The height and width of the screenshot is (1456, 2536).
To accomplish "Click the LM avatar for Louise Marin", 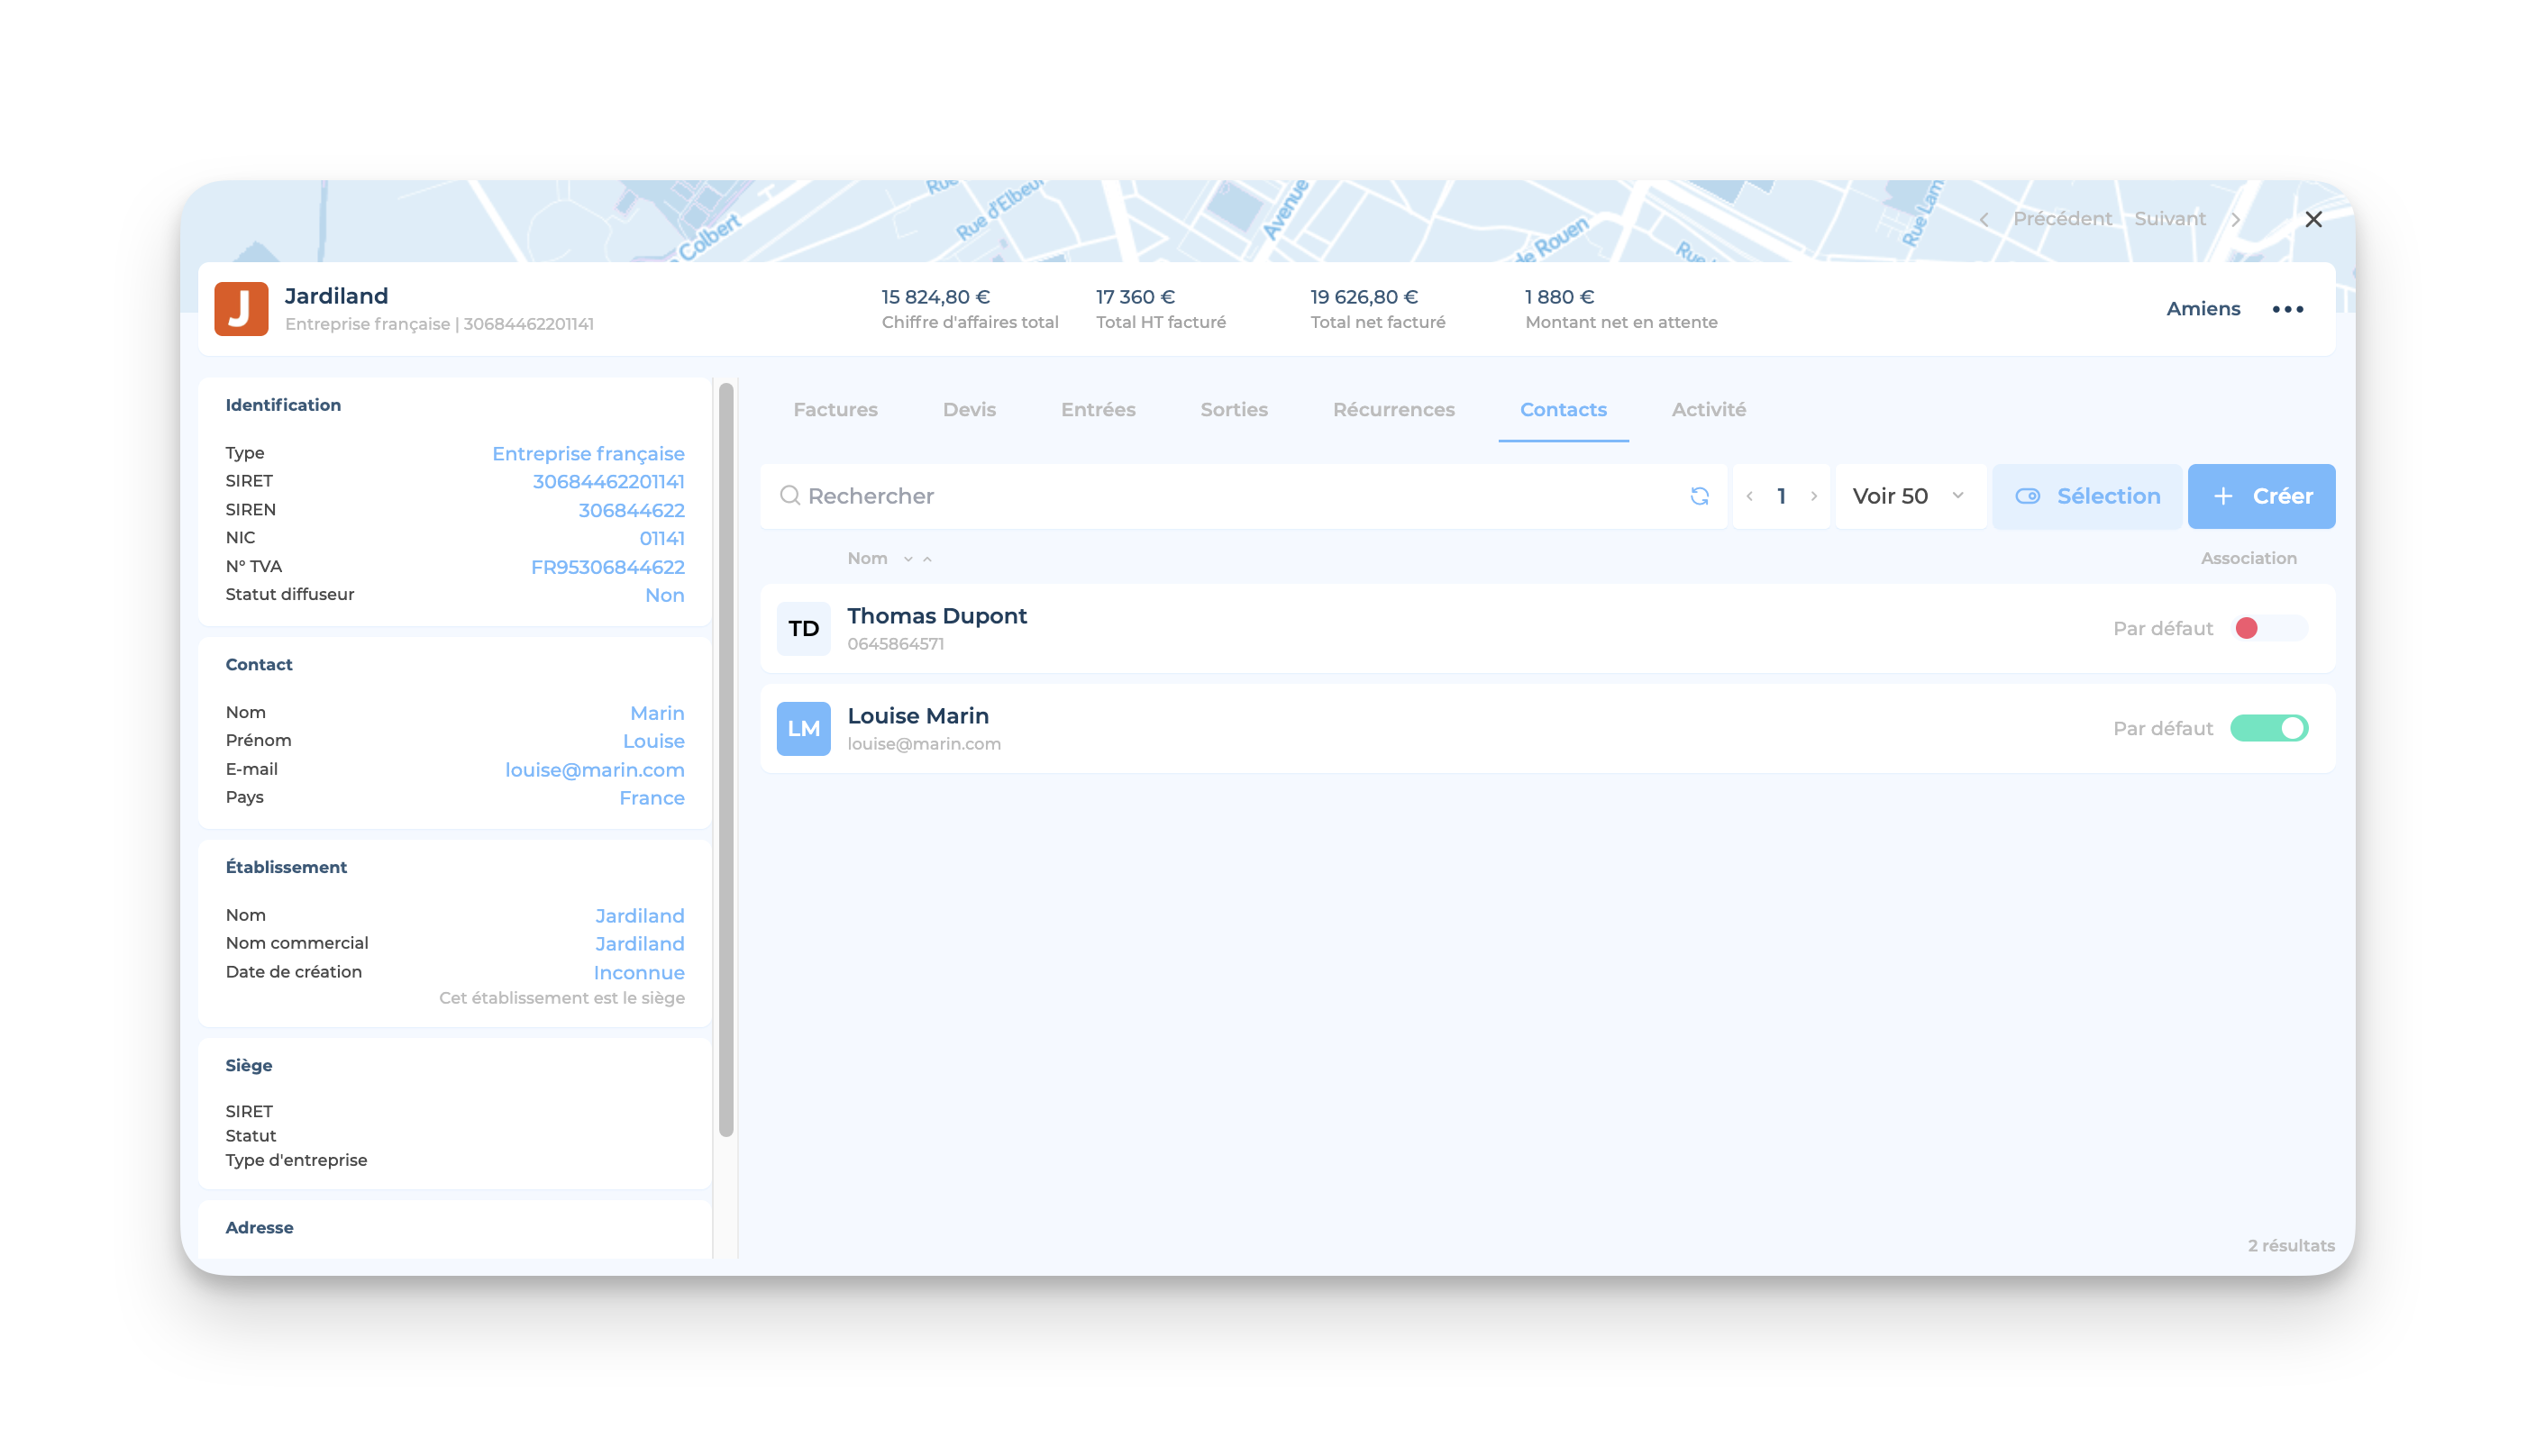I will click(803, 728).
